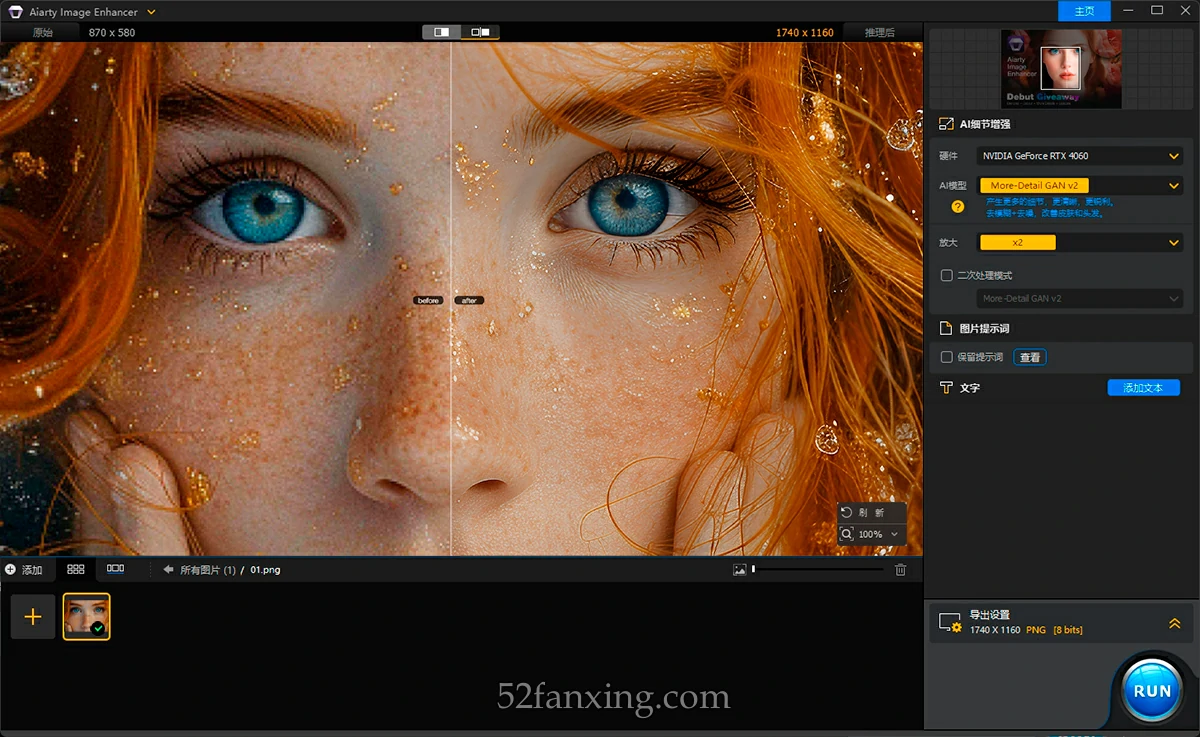Click the RUN button
The image size is (1200, 737).
[x=1152, y=690]
